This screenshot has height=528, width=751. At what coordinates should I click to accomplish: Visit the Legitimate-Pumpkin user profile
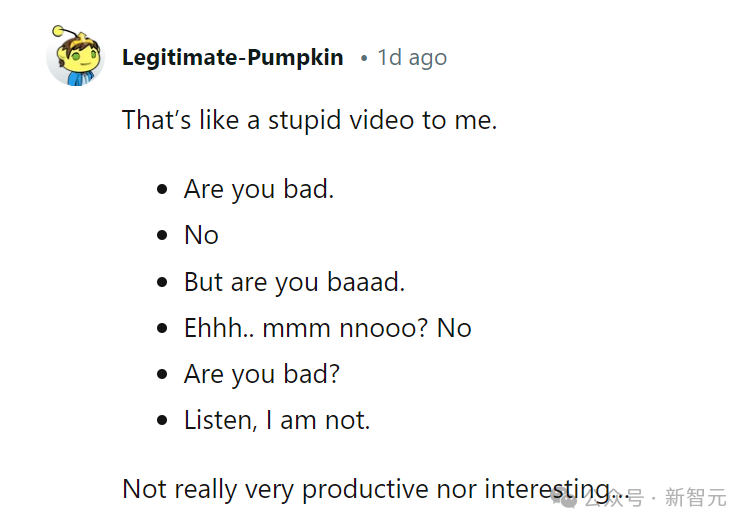tap(233, 58)
